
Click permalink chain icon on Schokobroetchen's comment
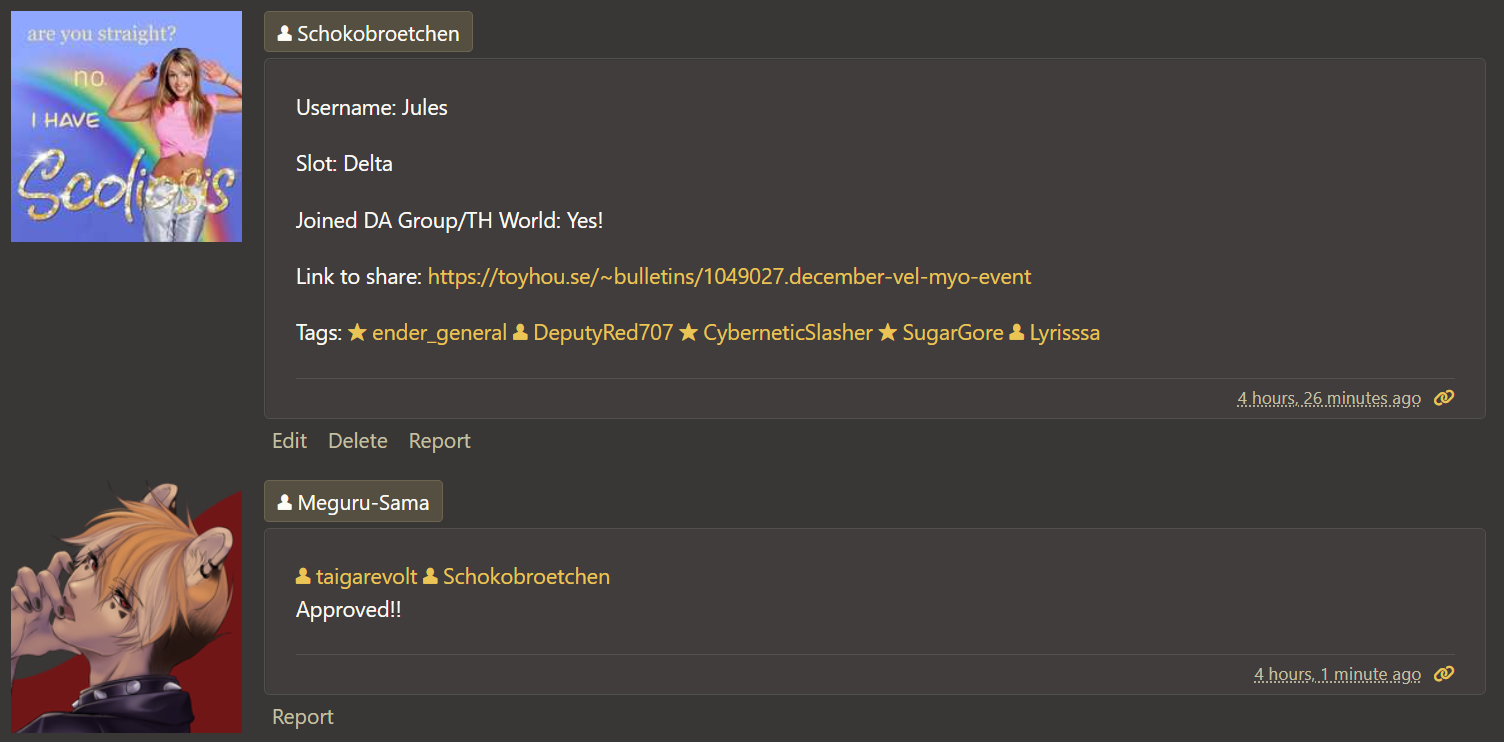(1443, 398)
